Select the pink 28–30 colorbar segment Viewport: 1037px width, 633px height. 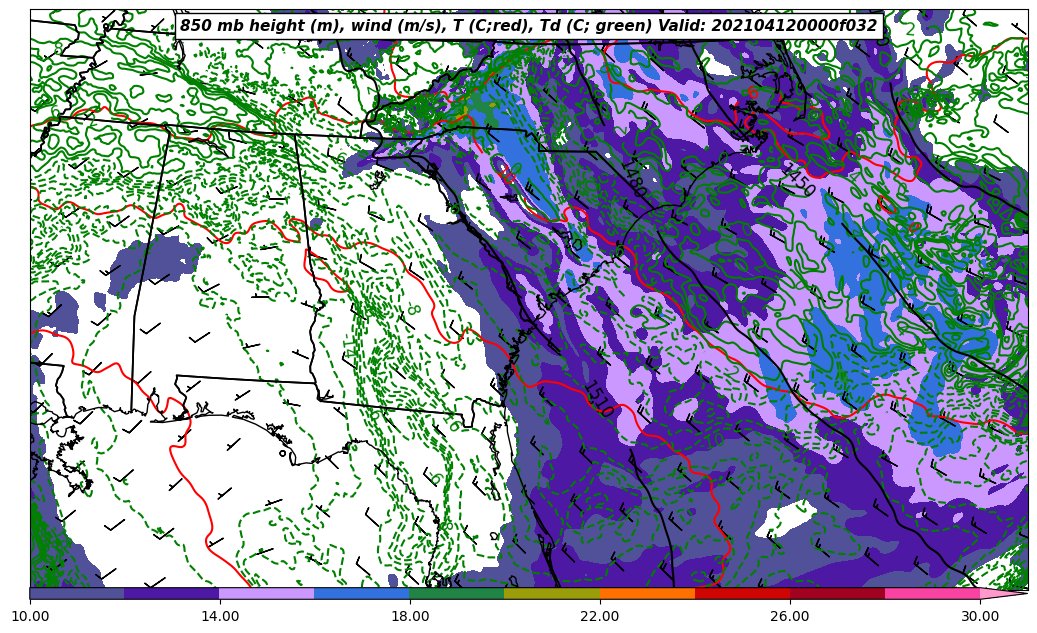[932, 593]
